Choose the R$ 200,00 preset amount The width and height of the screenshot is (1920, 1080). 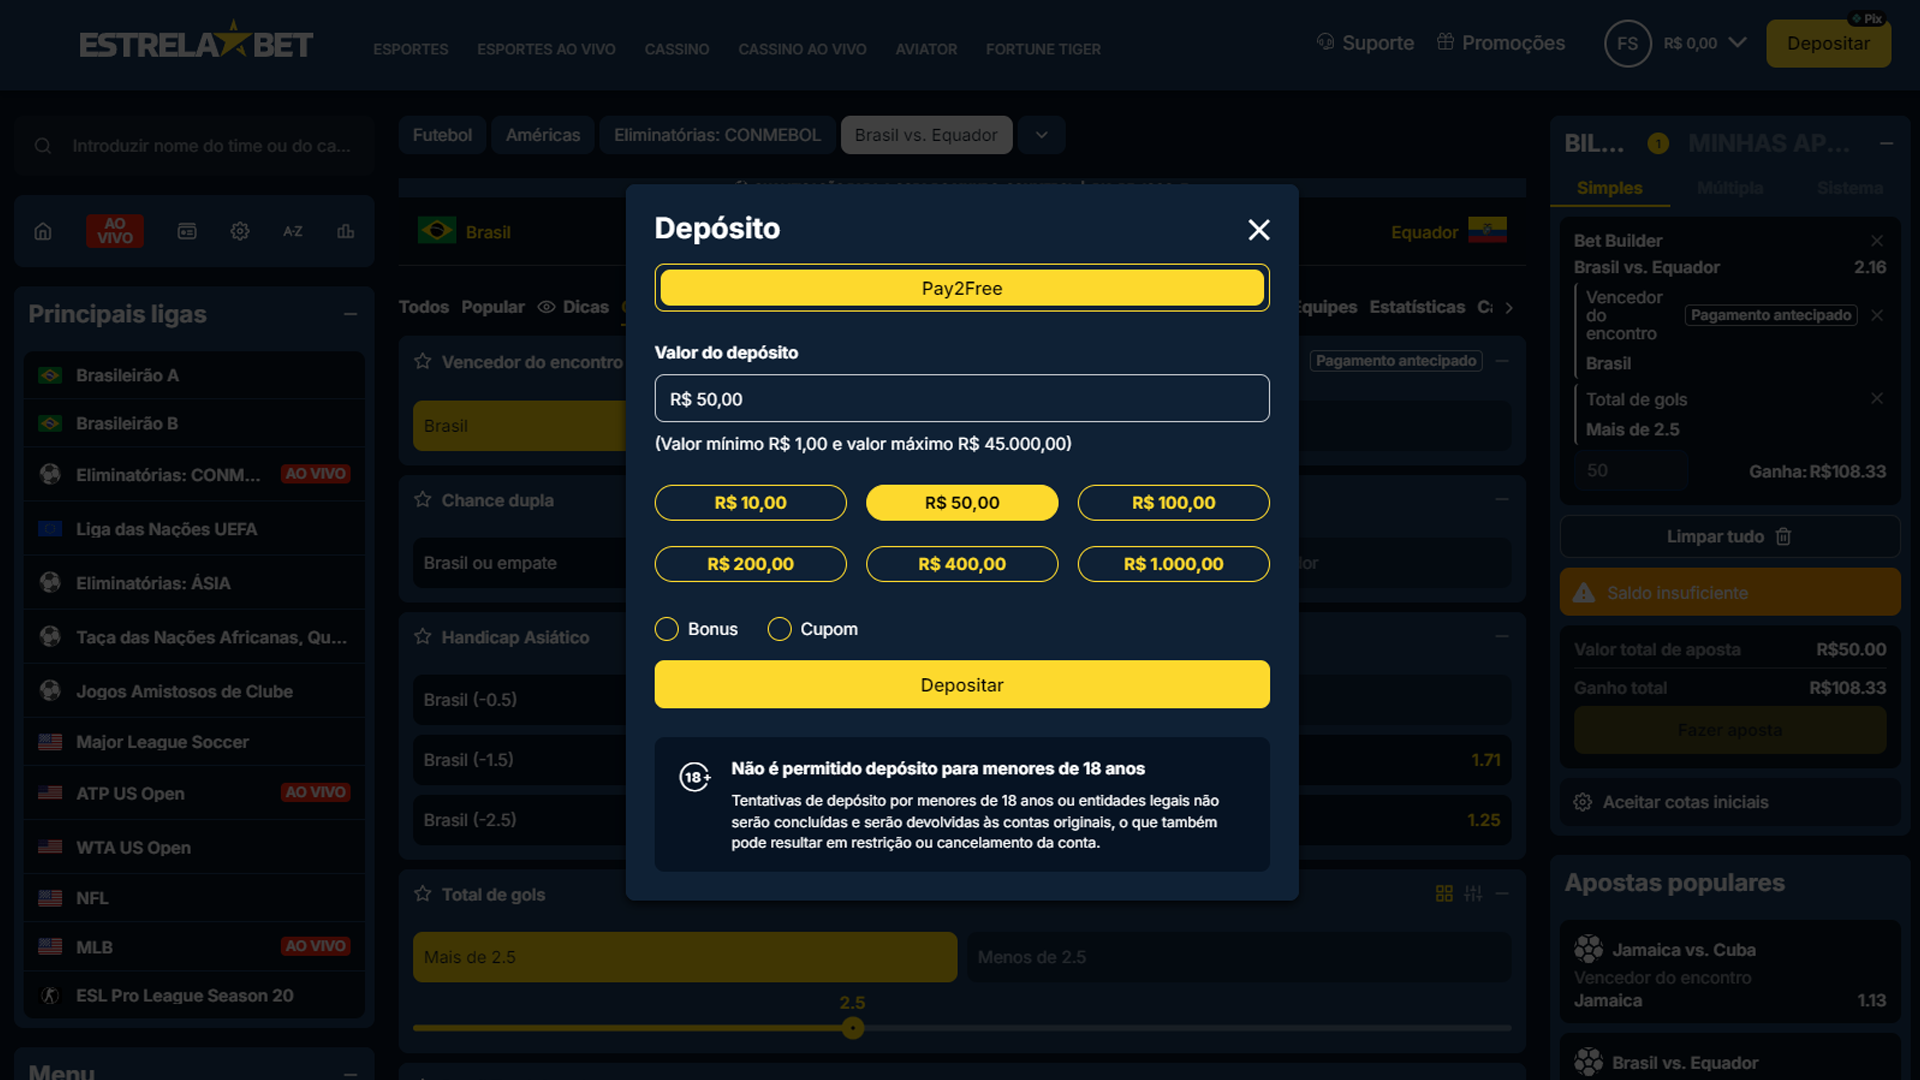point(750,564)
